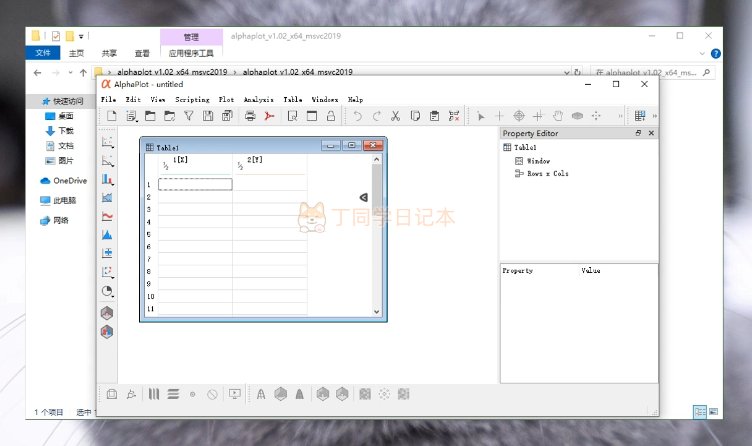
Task: Select Table1 in the Property Editor tree
Action: click(x=525, y=147)
